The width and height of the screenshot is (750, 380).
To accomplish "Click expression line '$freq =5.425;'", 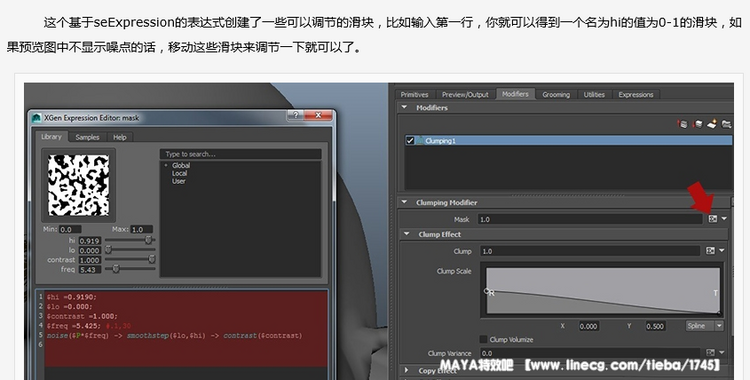I will 74,325.
